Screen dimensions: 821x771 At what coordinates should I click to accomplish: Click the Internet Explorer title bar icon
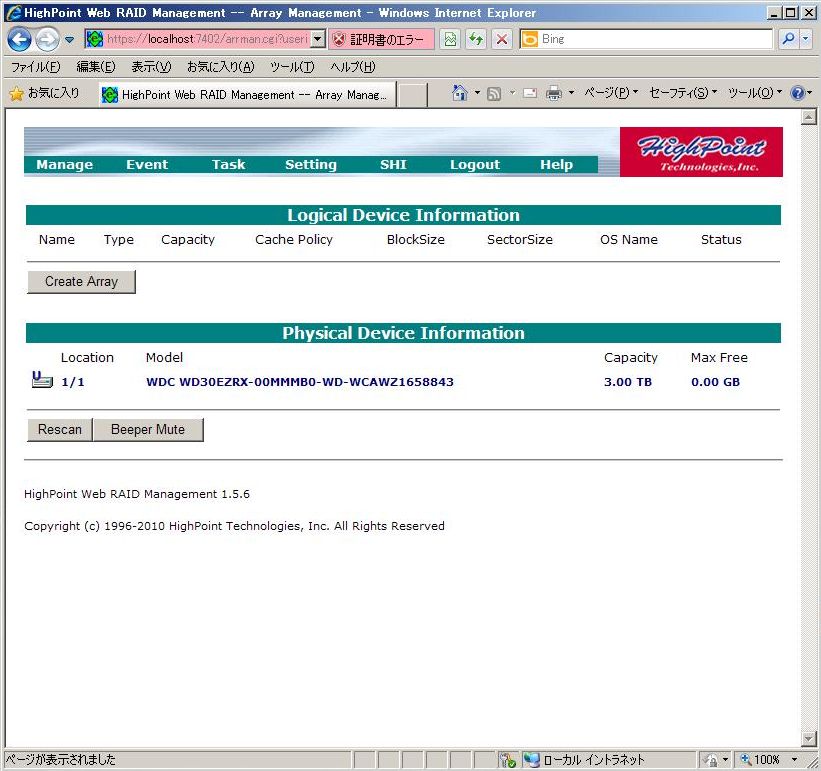[x=14, y=13]
